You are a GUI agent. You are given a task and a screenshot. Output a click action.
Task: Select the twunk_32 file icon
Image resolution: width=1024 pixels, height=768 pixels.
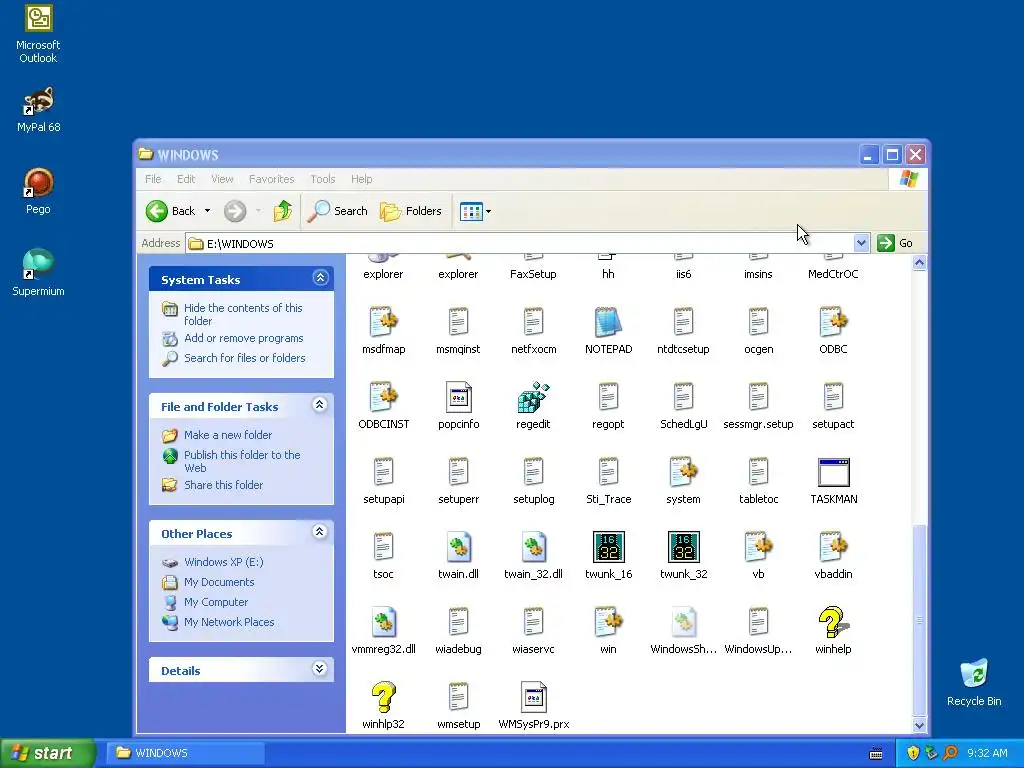point(683,547)
